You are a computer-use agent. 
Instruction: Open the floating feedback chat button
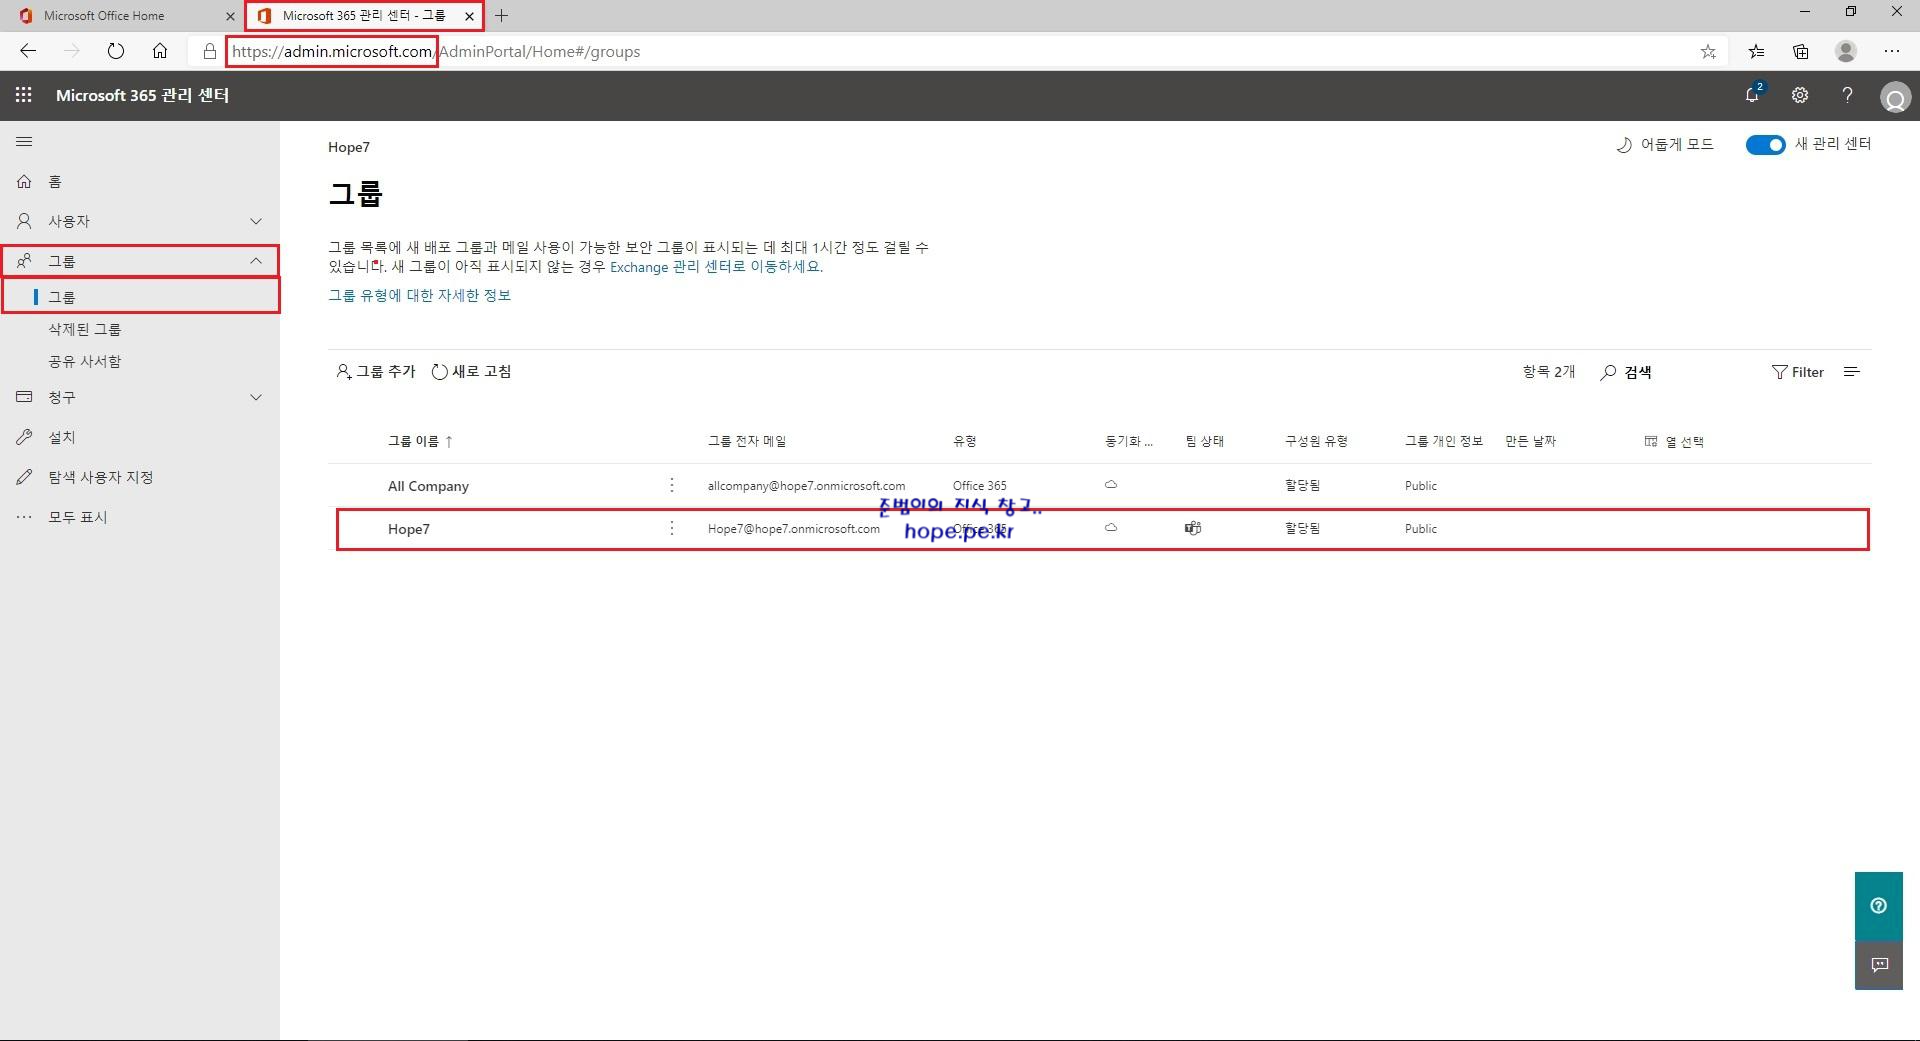pyautogui.click(x=1879, y=965)
